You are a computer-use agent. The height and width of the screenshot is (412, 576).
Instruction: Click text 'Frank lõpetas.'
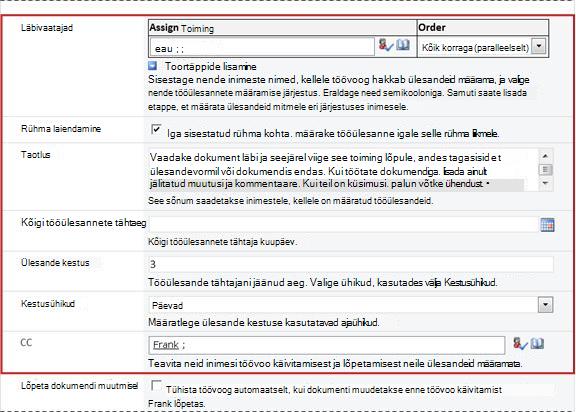coord(177,404)
